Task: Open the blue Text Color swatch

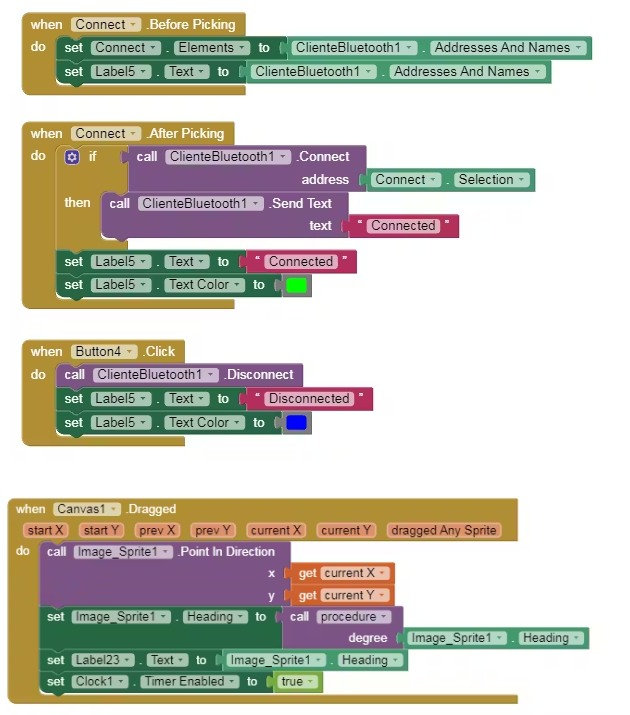Action: pos(296,423)
